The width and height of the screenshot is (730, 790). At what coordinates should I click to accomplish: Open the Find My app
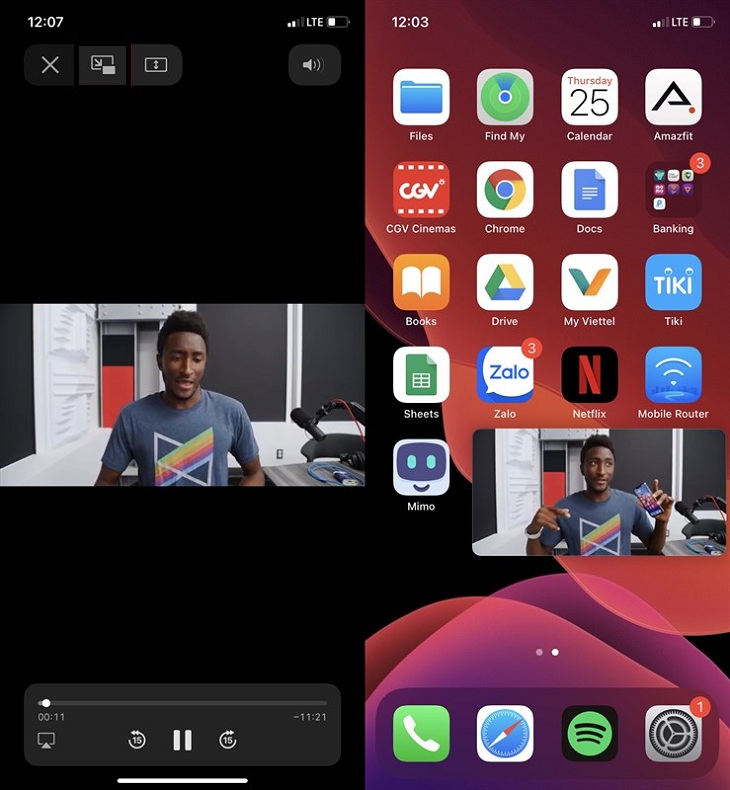pyautogui.click(x=505, y=97)
